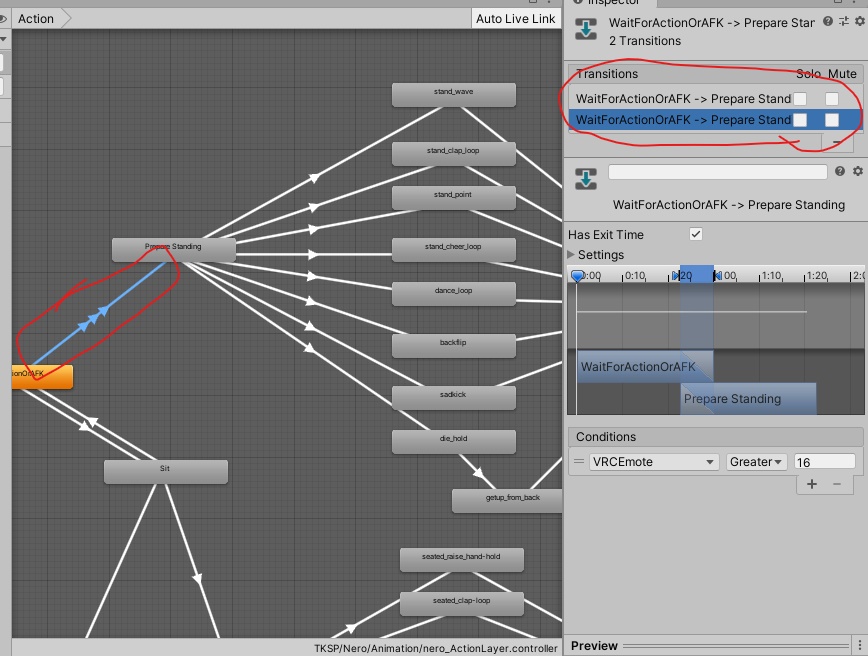This screenshot has height=656, width=868.
Task: Open the Greater condition mode dropdown
Action: click(x=756, y=462)
